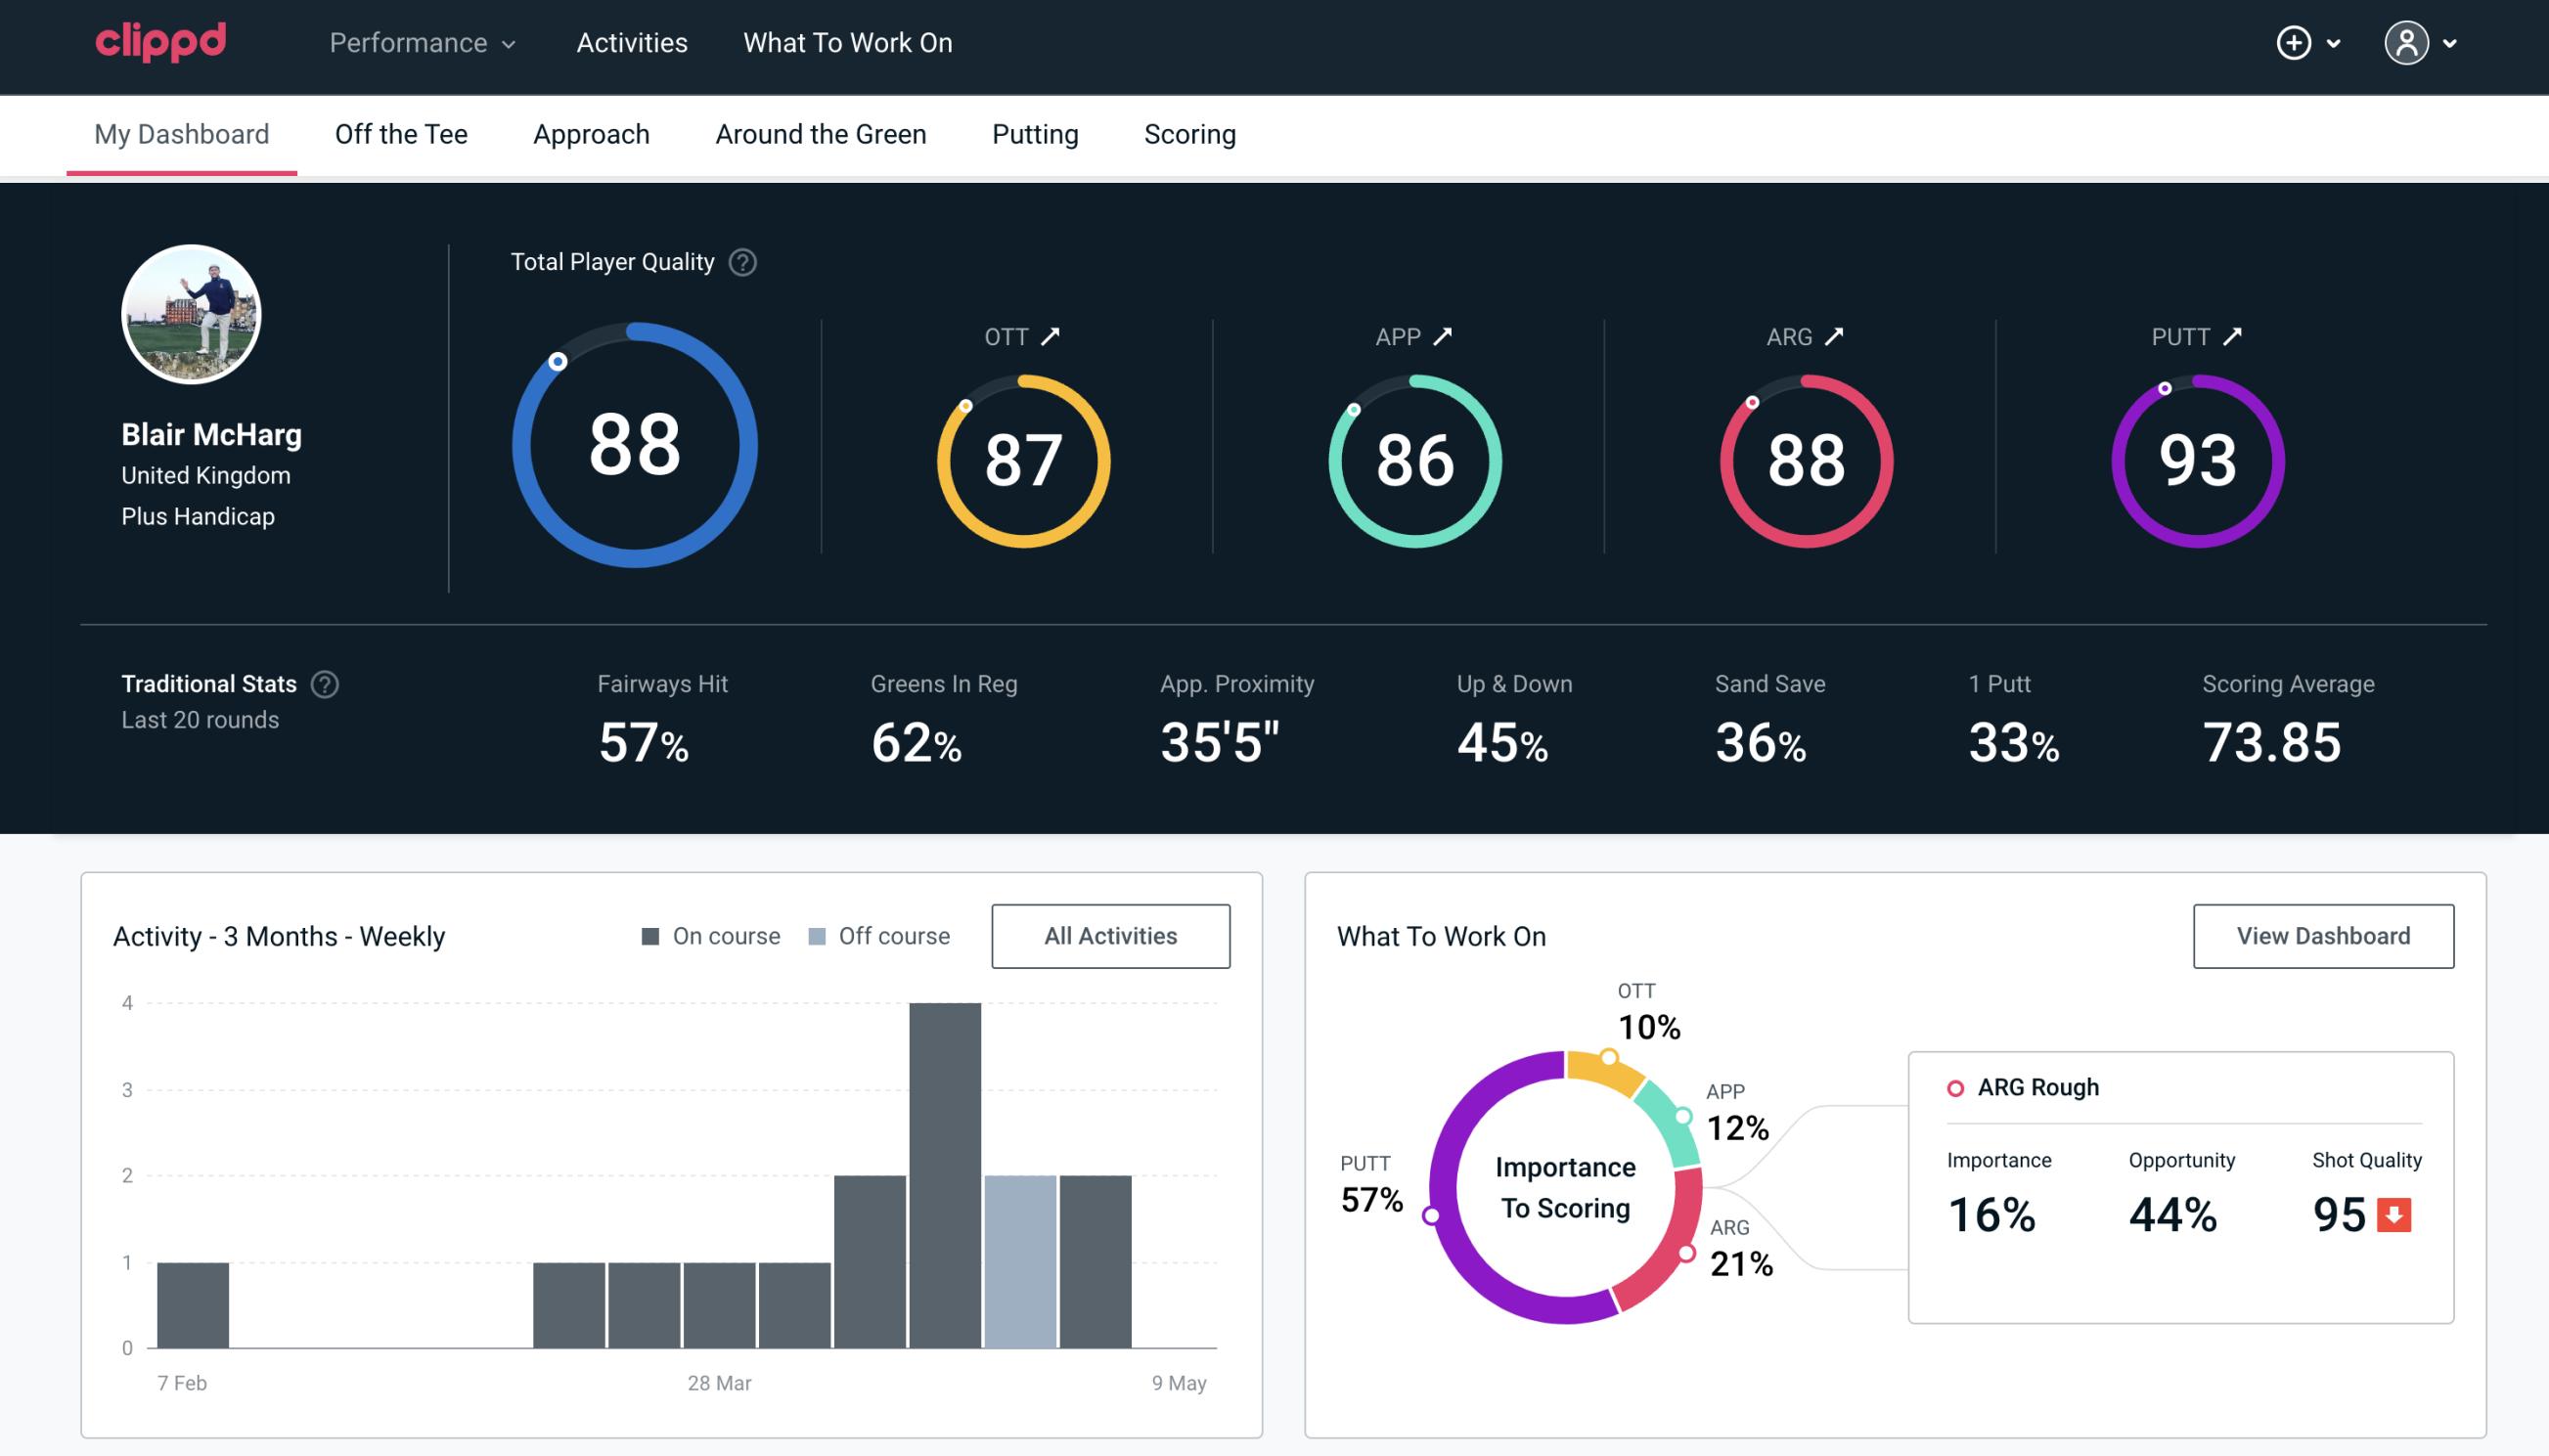The width and height of the screenshot is (2549, 1456).
Task: Click the View Dashboard button
Action: coord(2321,935)
